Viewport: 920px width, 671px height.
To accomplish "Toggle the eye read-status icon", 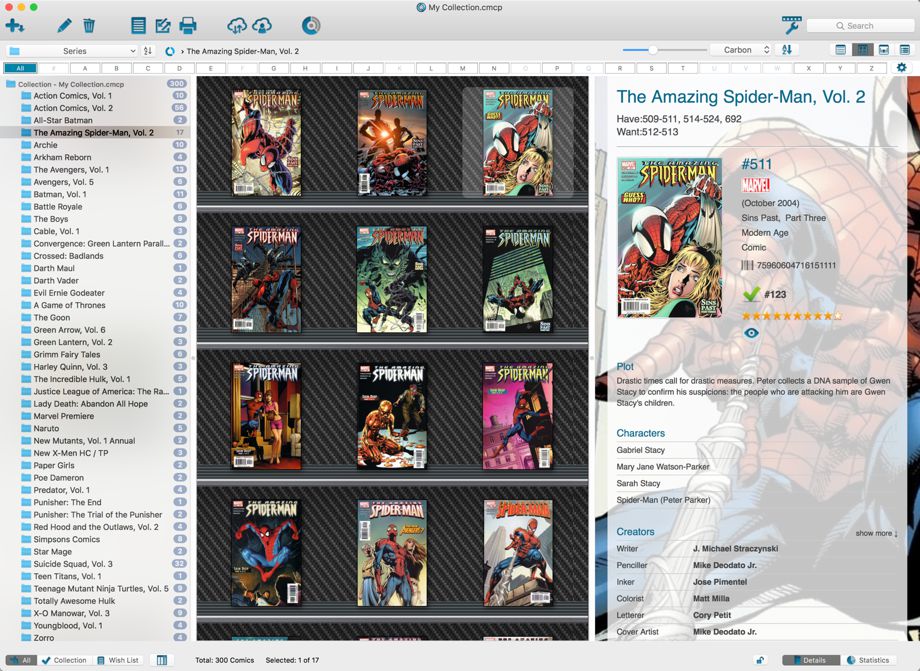I will tap(751, 333).
